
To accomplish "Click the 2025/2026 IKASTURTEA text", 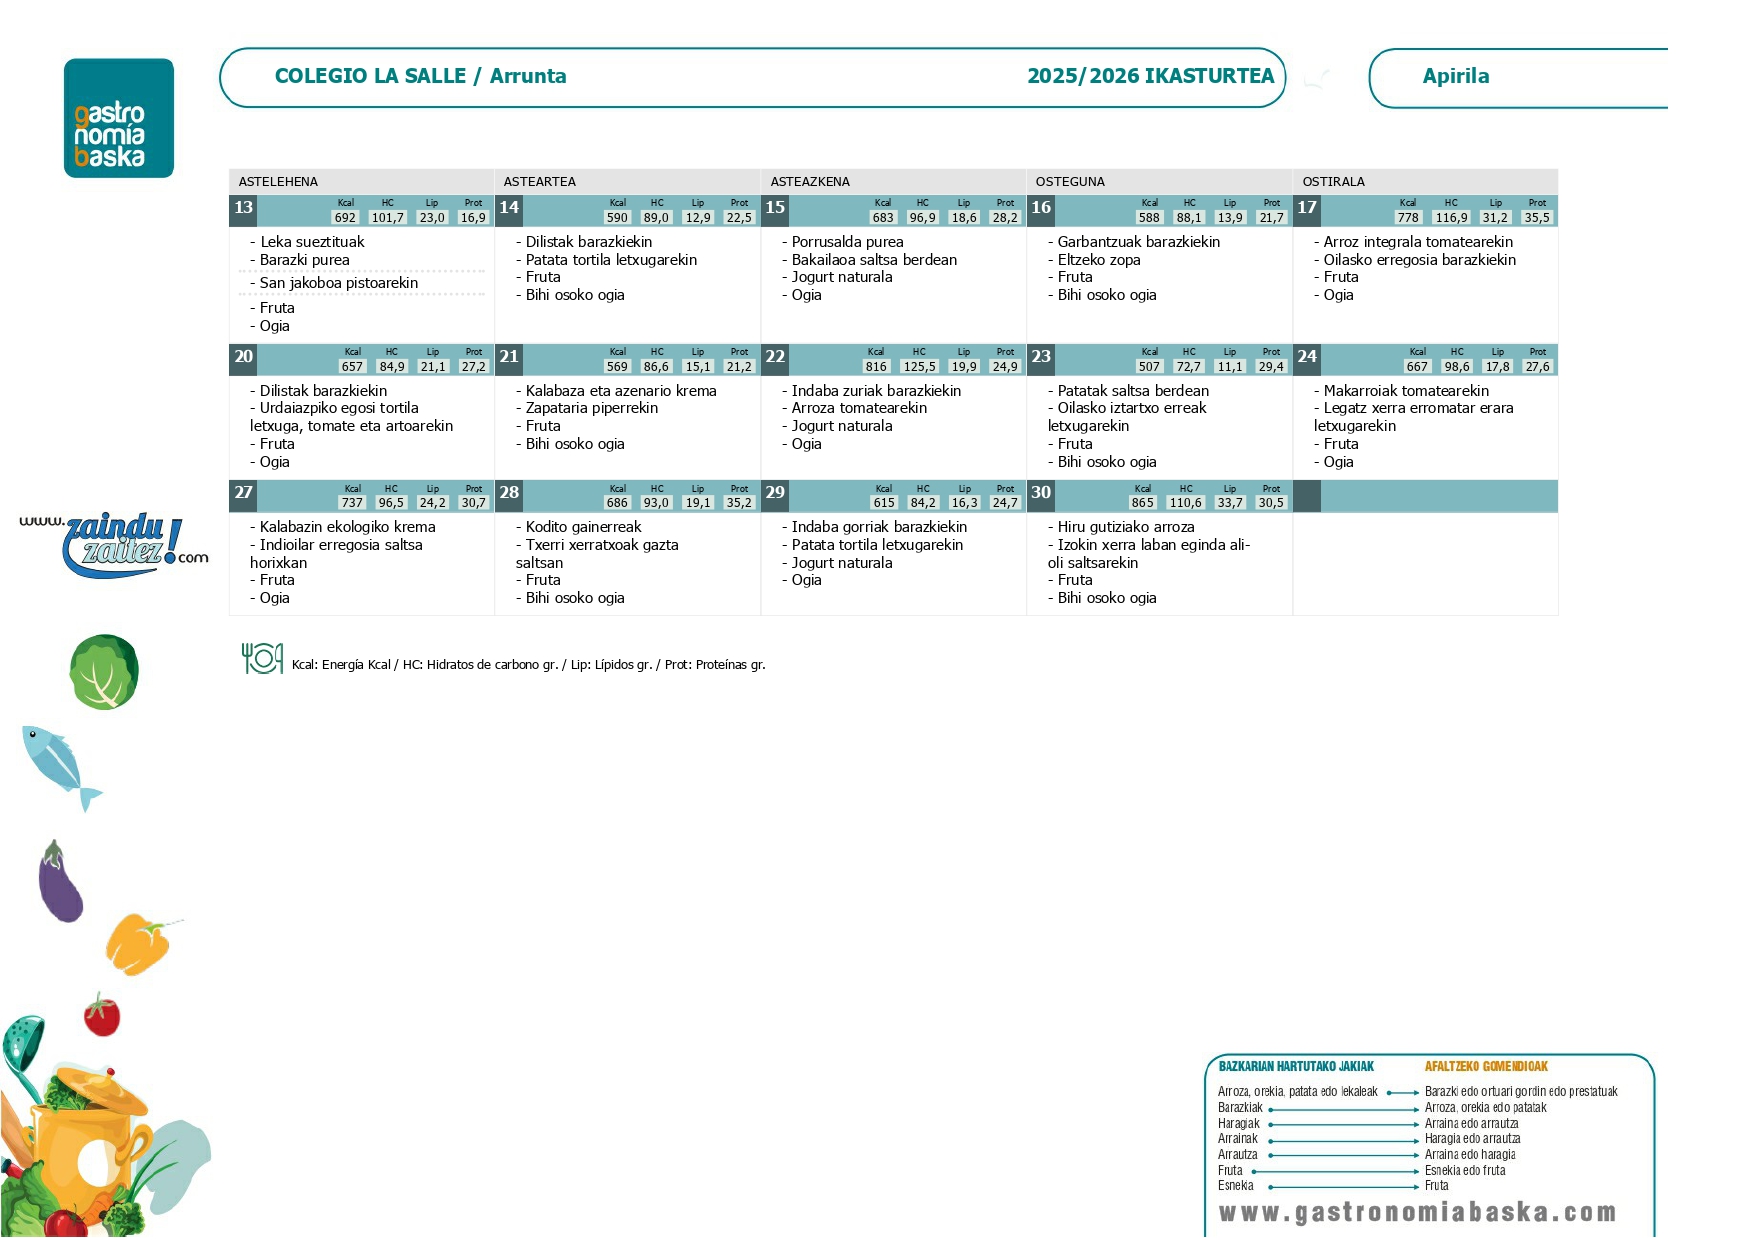I will coord(1150,76).
